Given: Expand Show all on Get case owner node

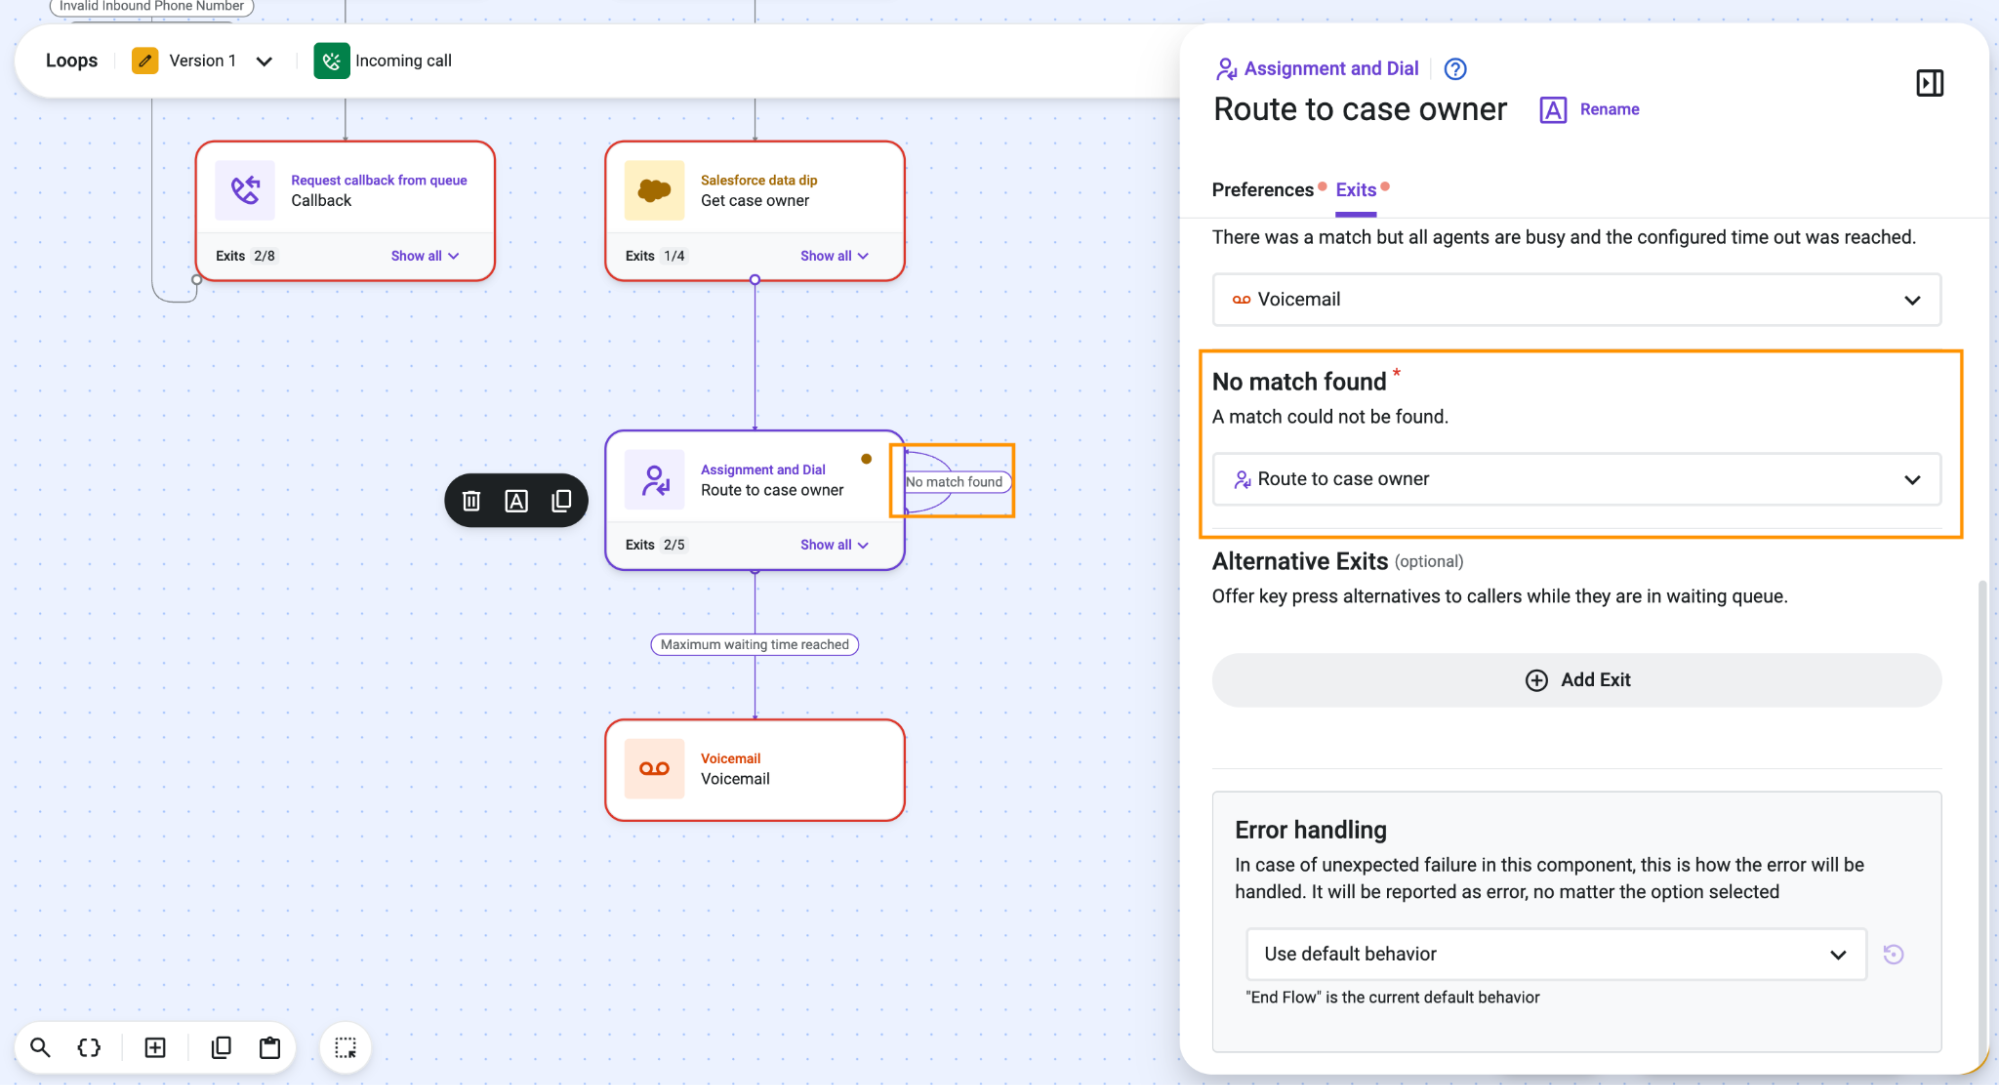Looking at the screenshot, I should (x=834, y=256).
